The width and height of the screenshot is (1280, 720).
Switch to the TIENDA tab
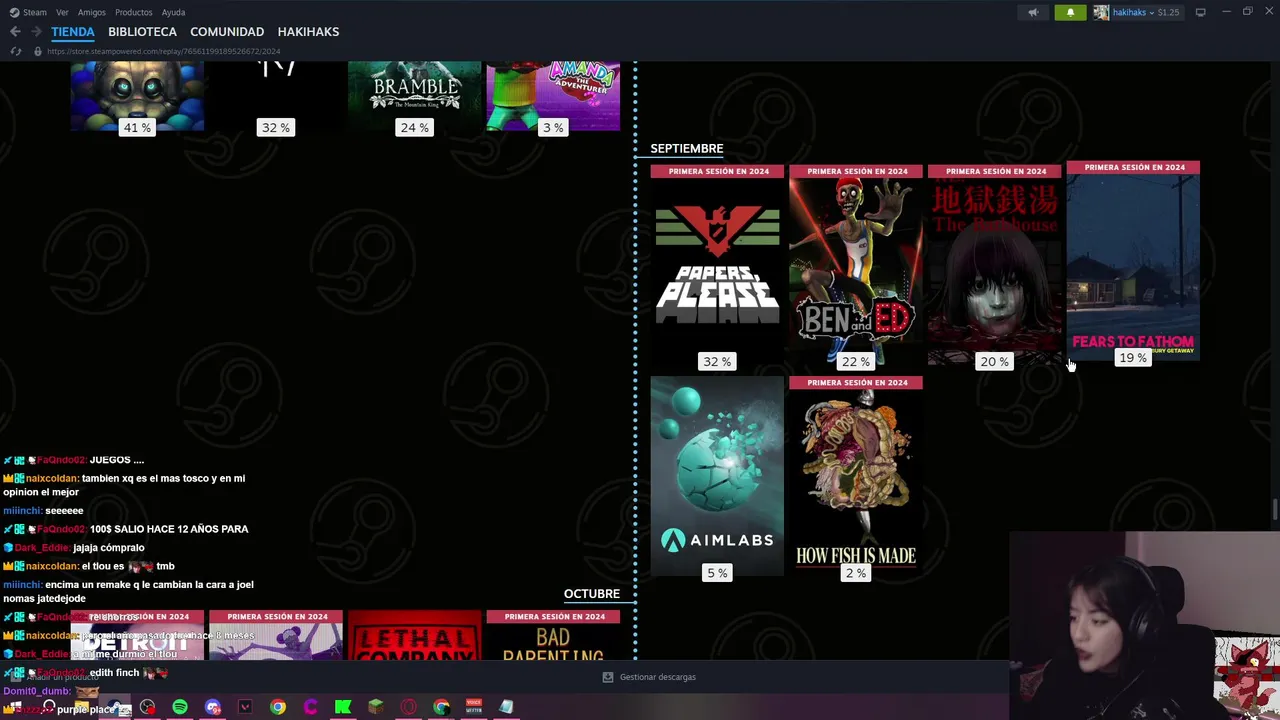[73, 32]
